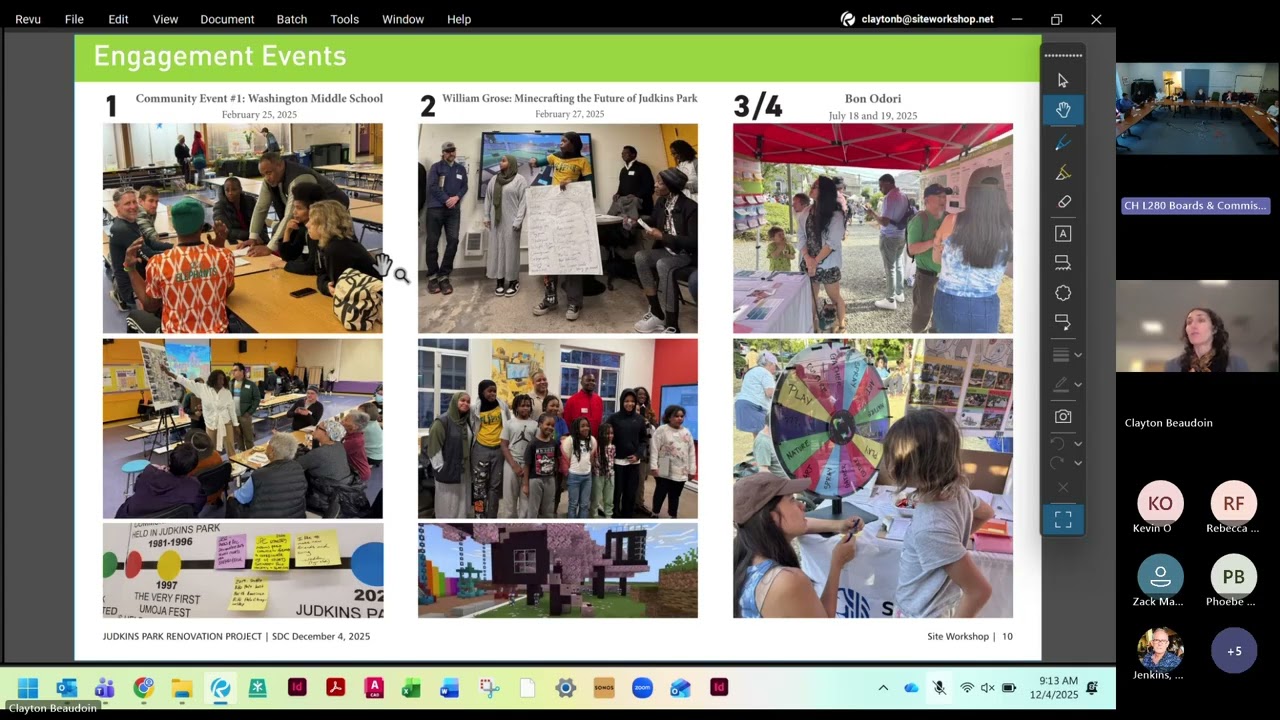The height and width of the screenshot is (720, 1280).
Task: Open the Window menu
Action: click(x=403, y=19)
